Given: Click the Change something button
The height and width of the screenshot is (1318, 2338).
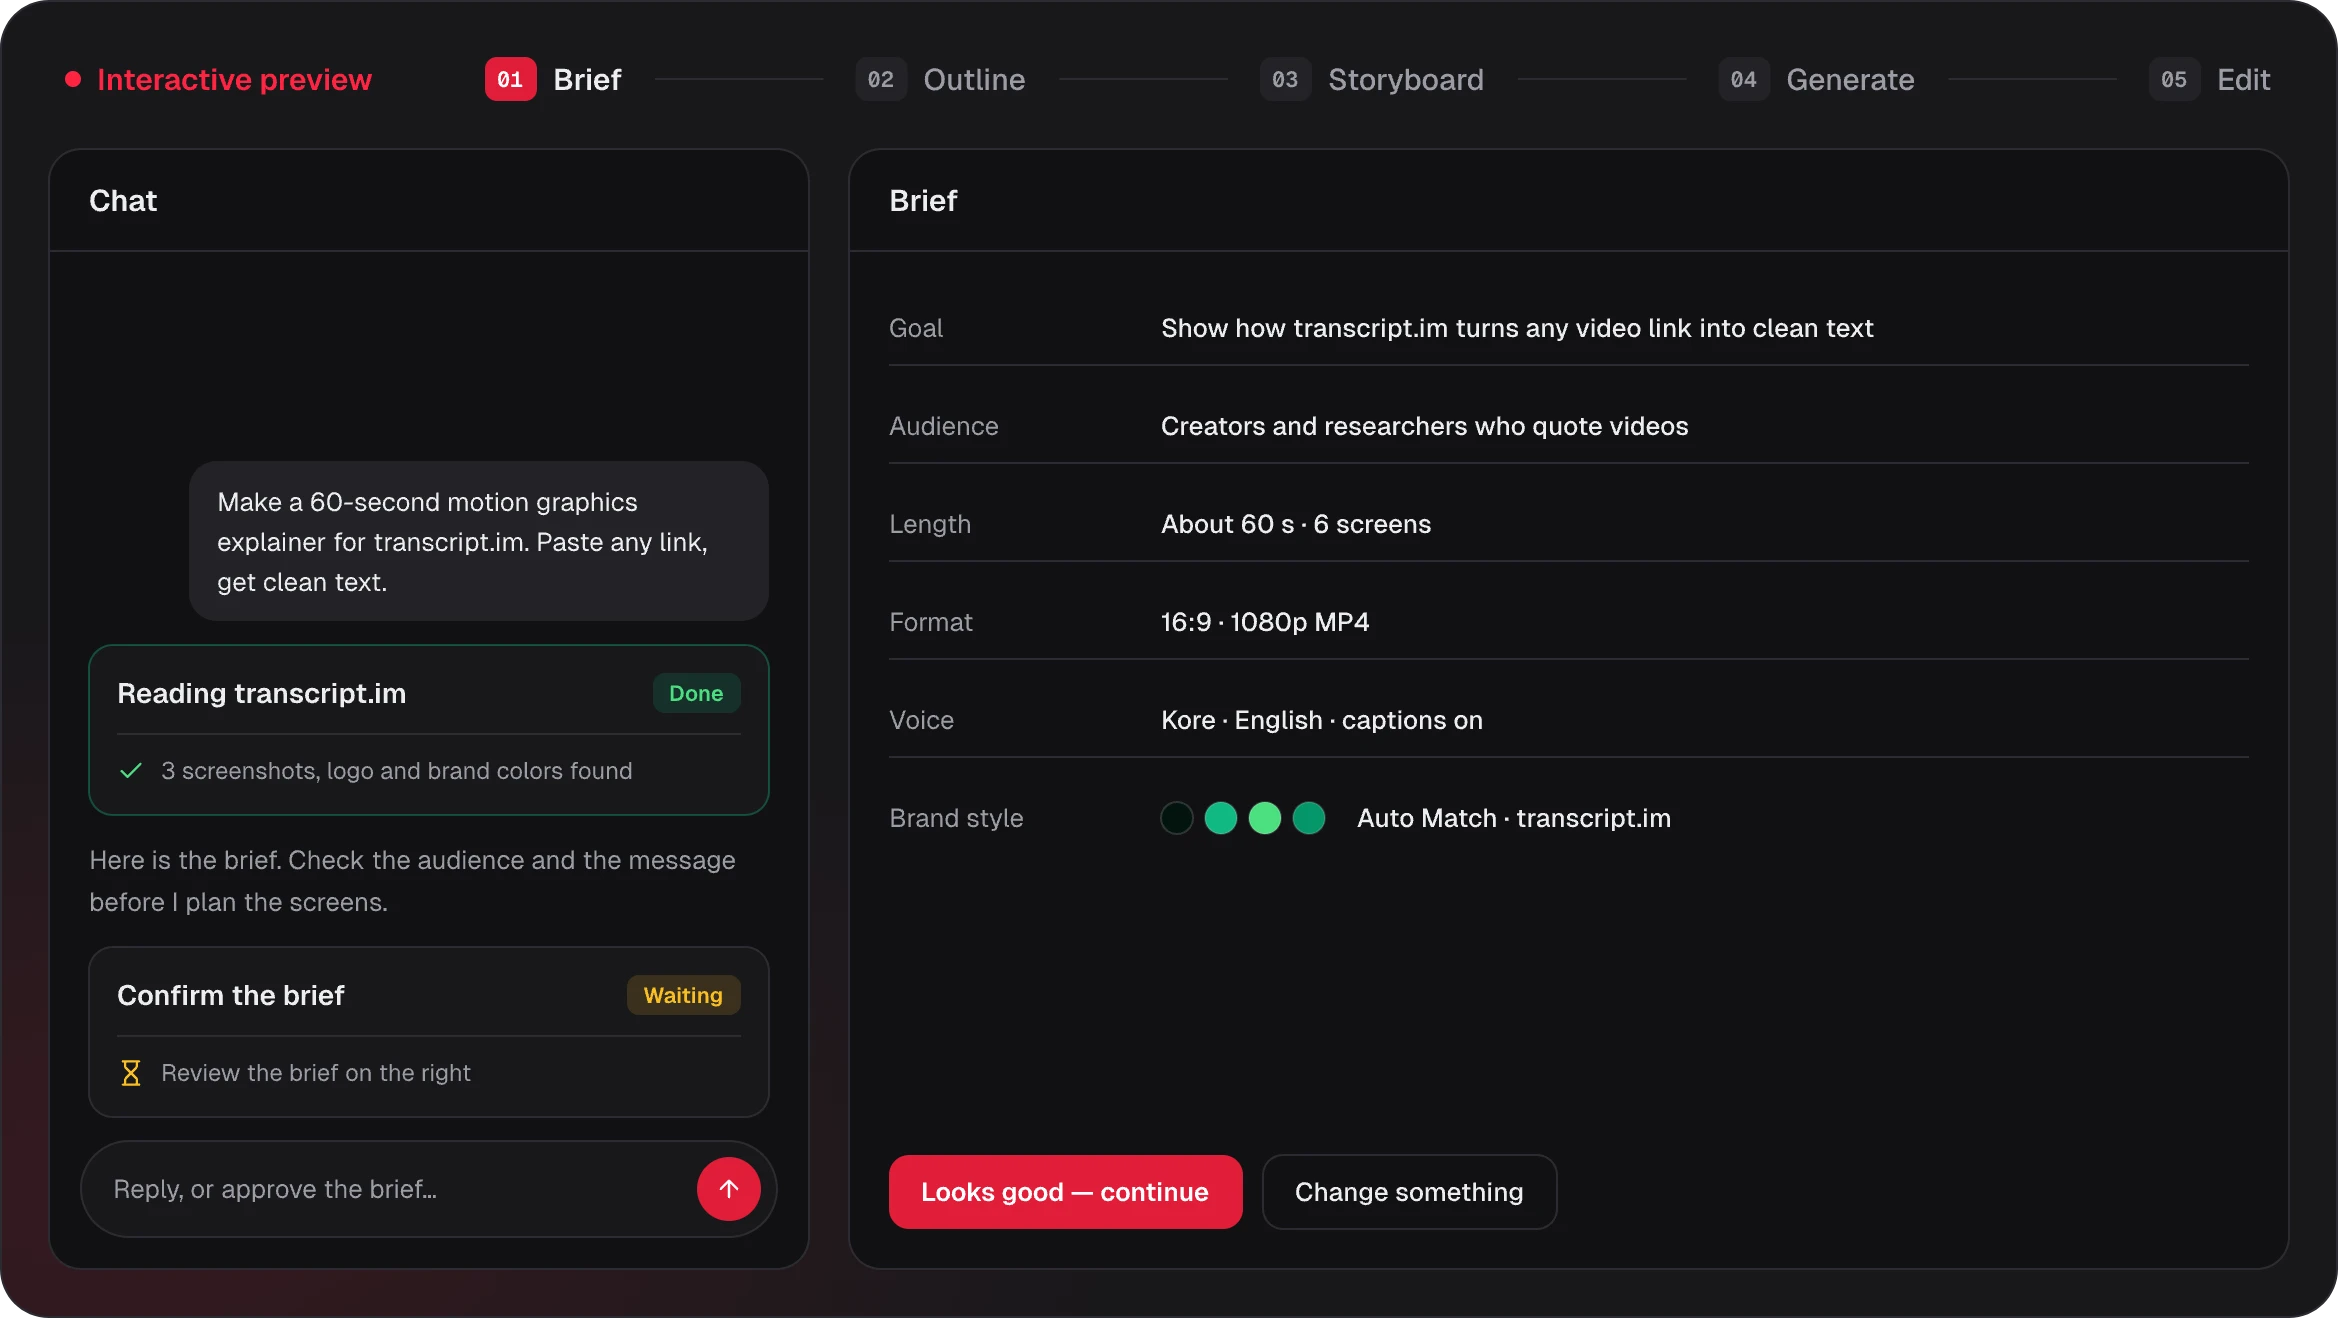Looking at the screenshot, I should (x=1409, y=1192).
